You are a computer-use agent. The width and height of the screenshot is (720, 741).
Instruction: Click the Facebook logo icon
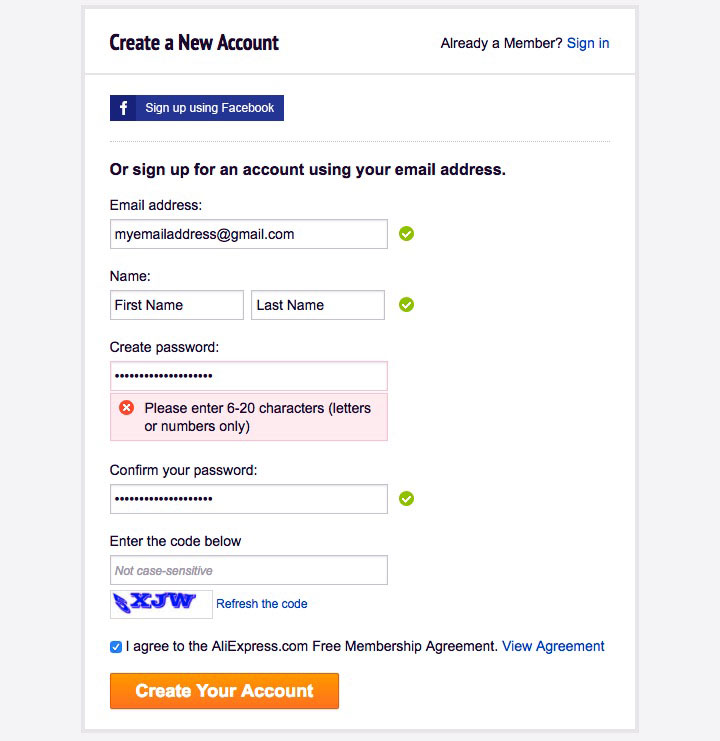coord(124,108)
